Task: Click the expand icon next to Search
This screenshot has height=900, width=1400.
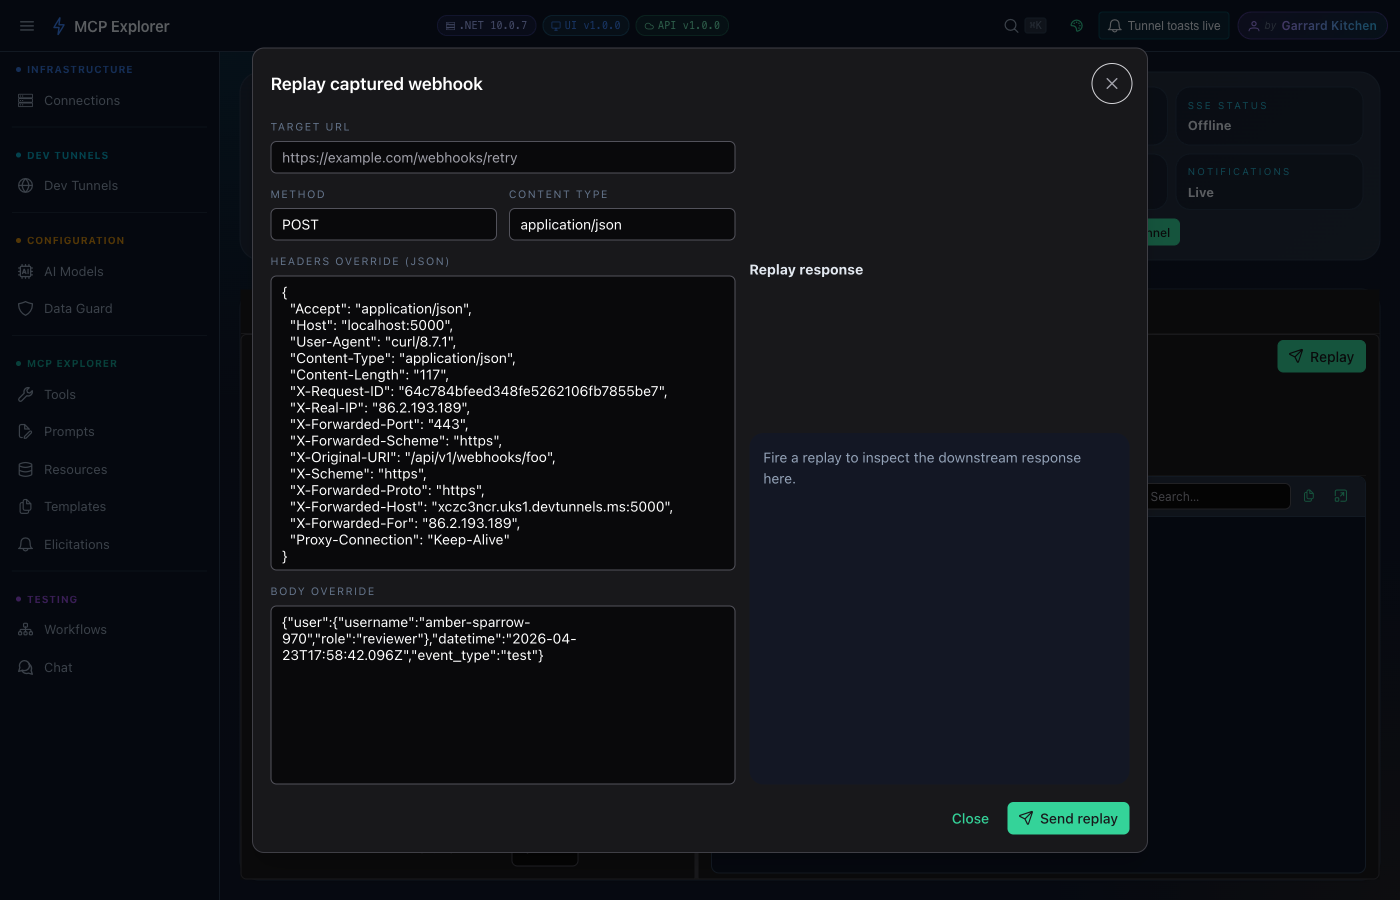Action: 1341,496
